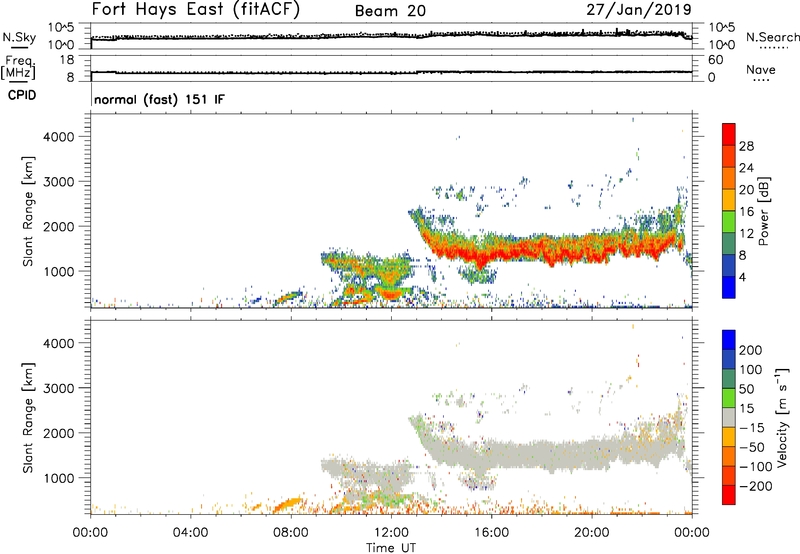800x554 pixels.
Task: Click the 'CPID' label
Action: tap(22, 95)
